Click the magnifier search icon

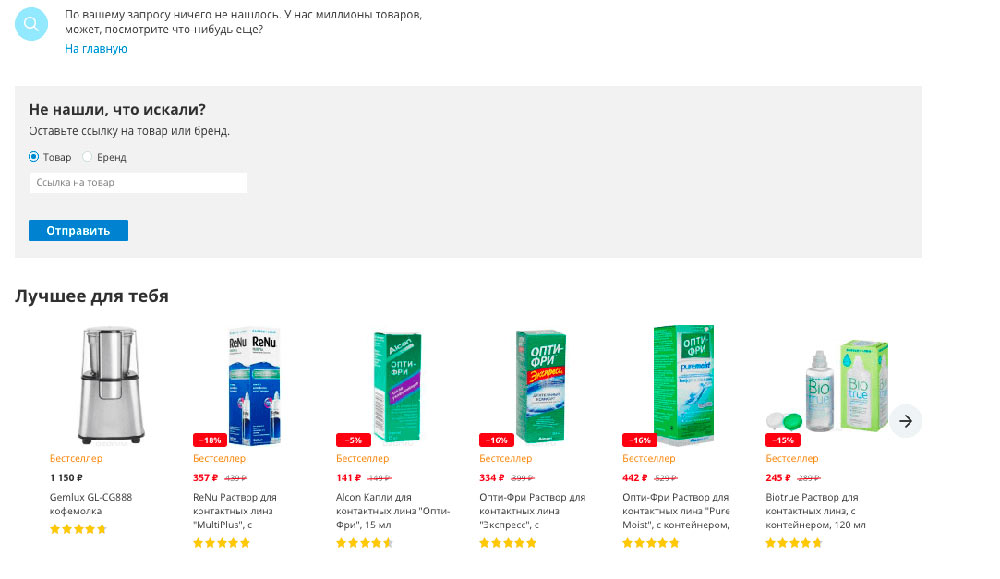(x=32, y=24)
